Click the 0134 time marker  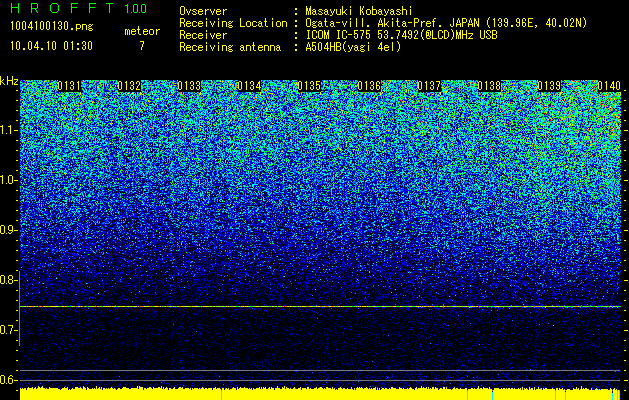click(x=249, y=86)
